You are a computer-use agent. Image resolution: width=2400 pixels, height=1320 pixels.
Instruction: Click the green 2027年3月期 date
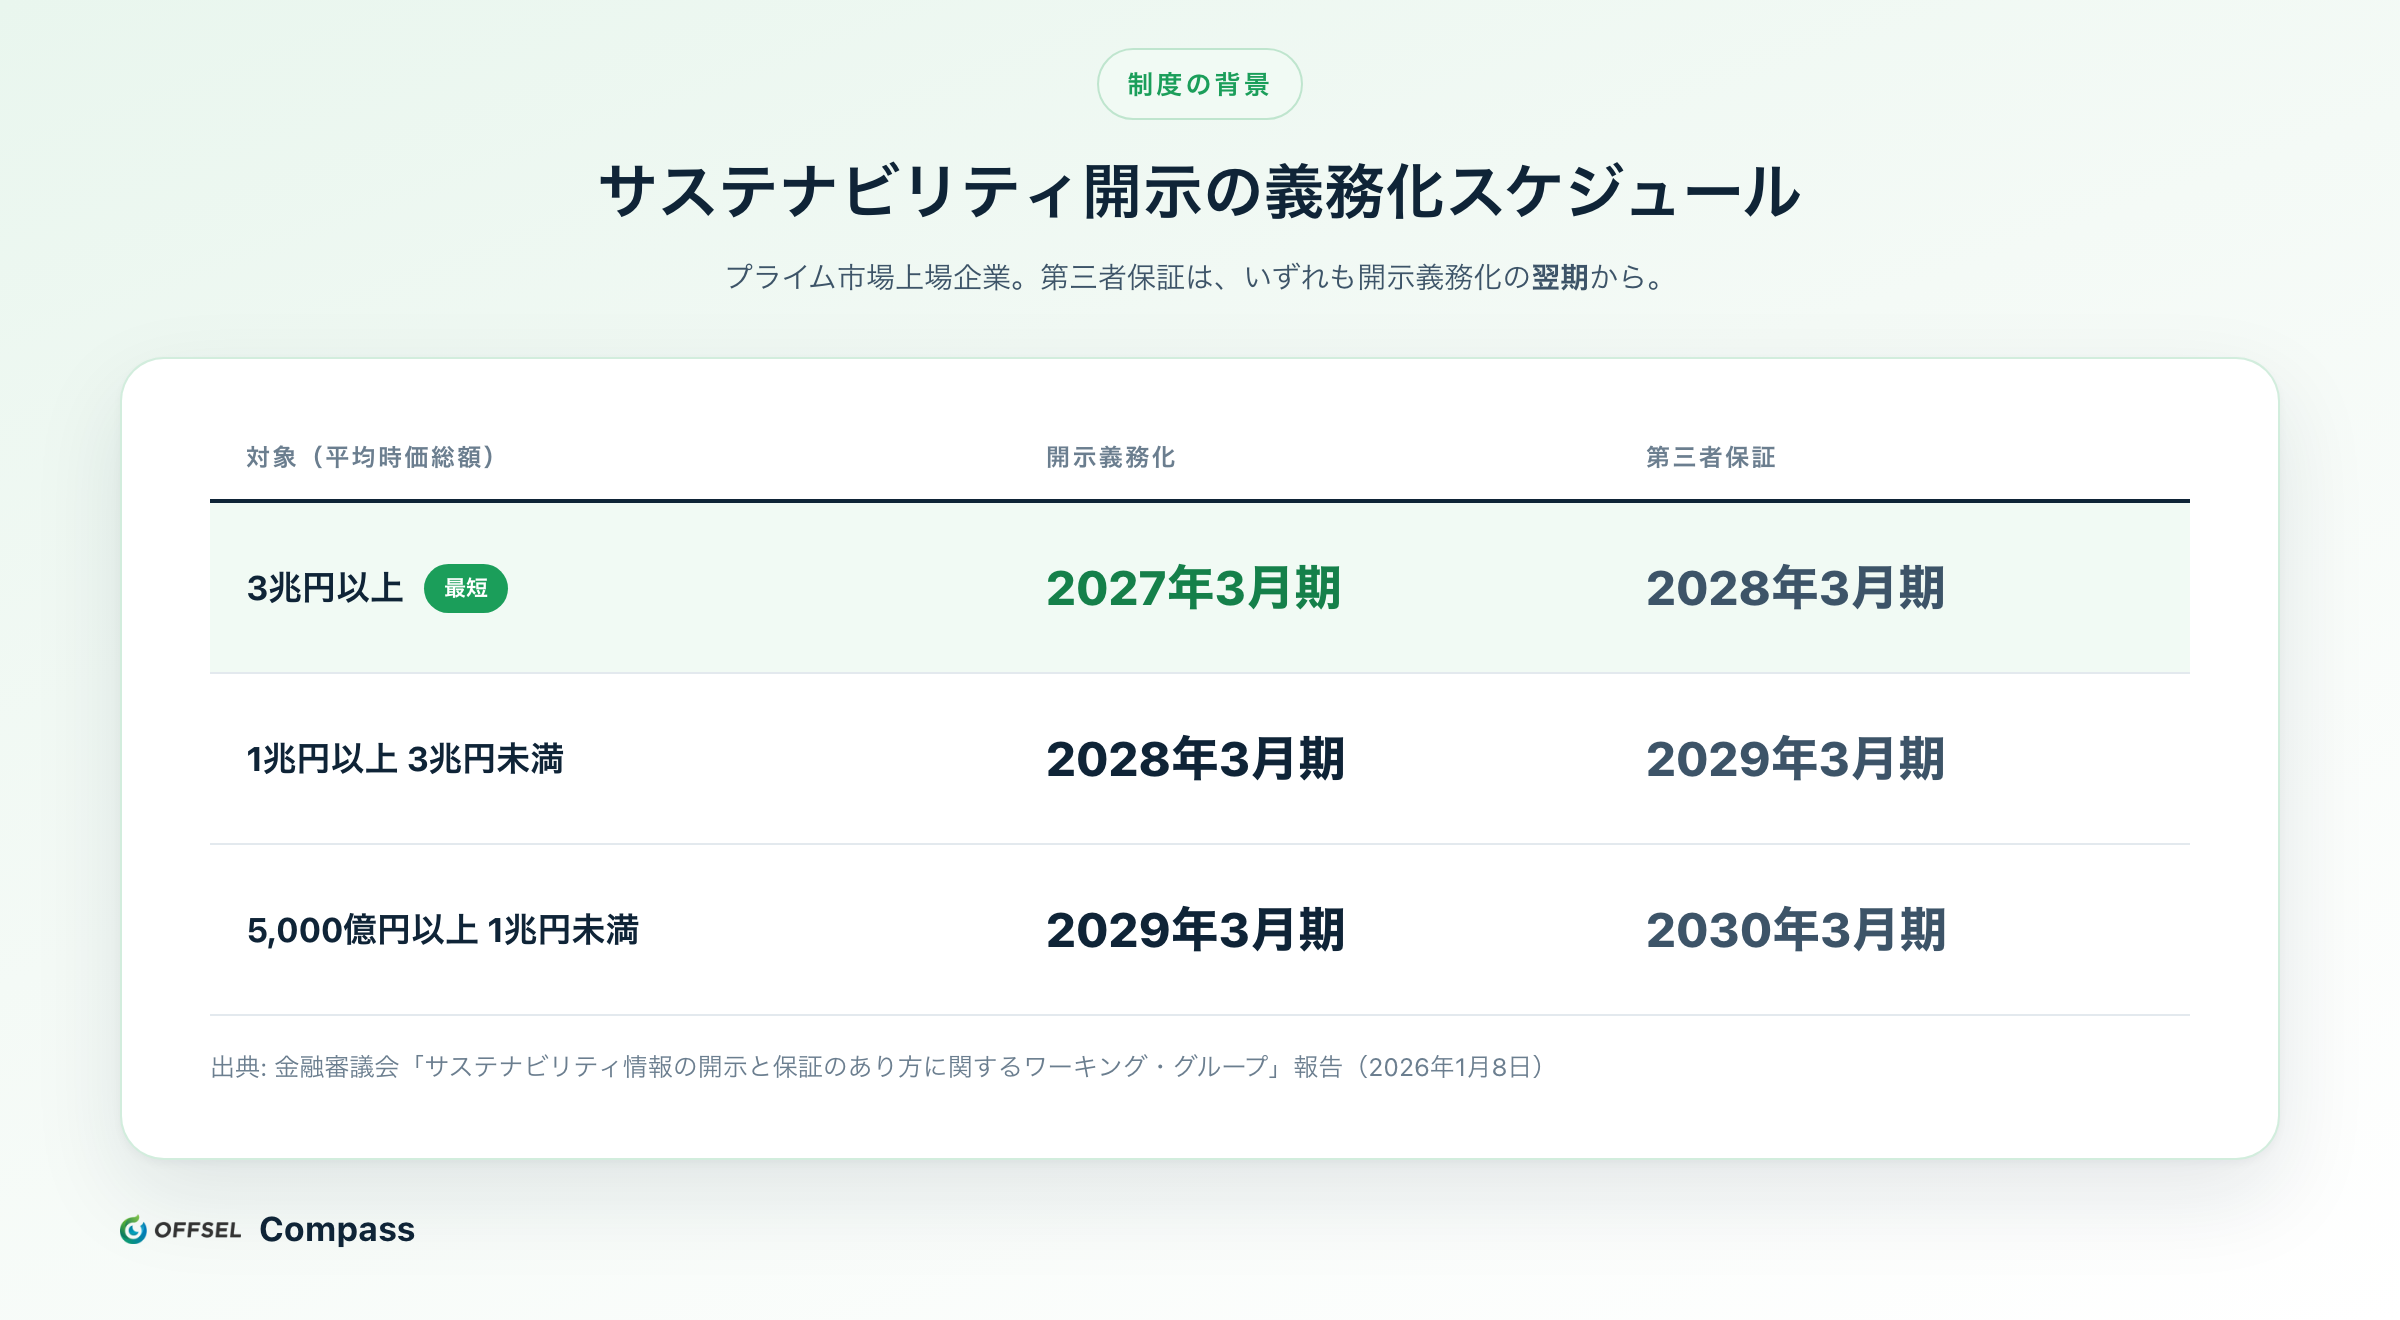tap(1193, 588)
